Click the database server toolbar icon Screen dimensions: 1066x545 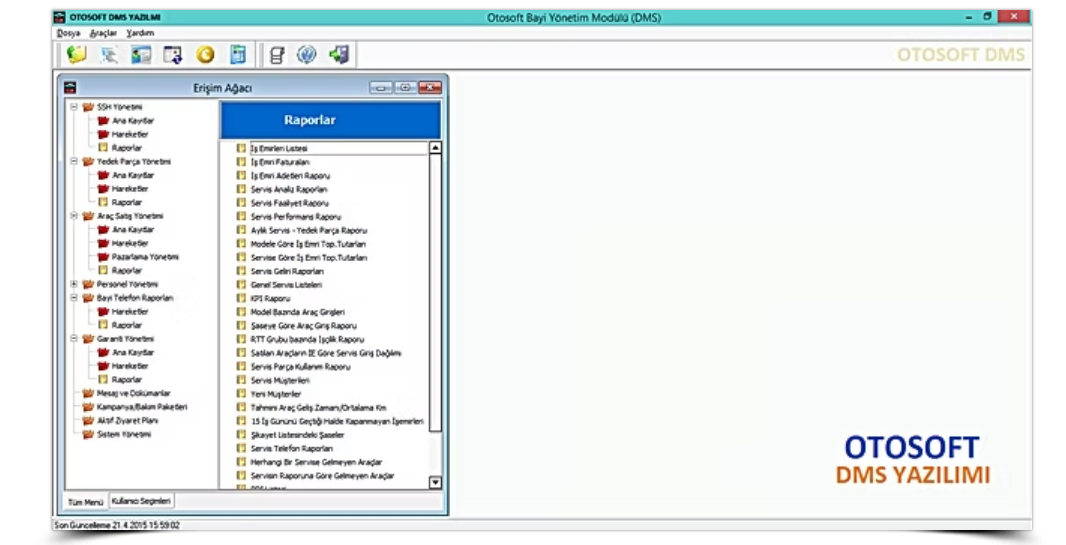click(x=277, y=55)
